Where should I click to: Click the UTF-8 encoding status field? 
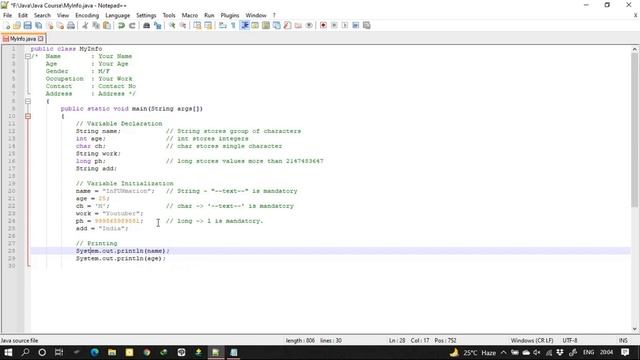coord(570,340)
